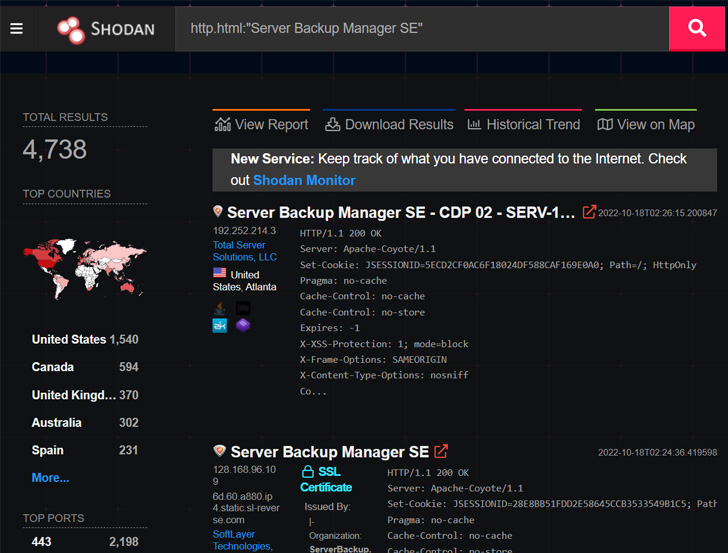Open the SoftLayer Technologies link
Image resolution: width=728 pixels, height=553 pixels.
(x=242, y=540)
